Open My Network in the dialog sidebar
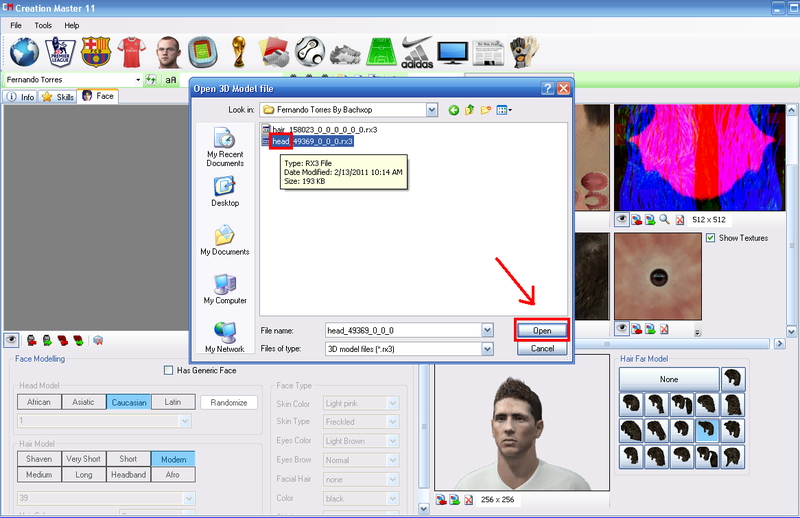Viewport: 800px width, 518px height. pos(225,335)
